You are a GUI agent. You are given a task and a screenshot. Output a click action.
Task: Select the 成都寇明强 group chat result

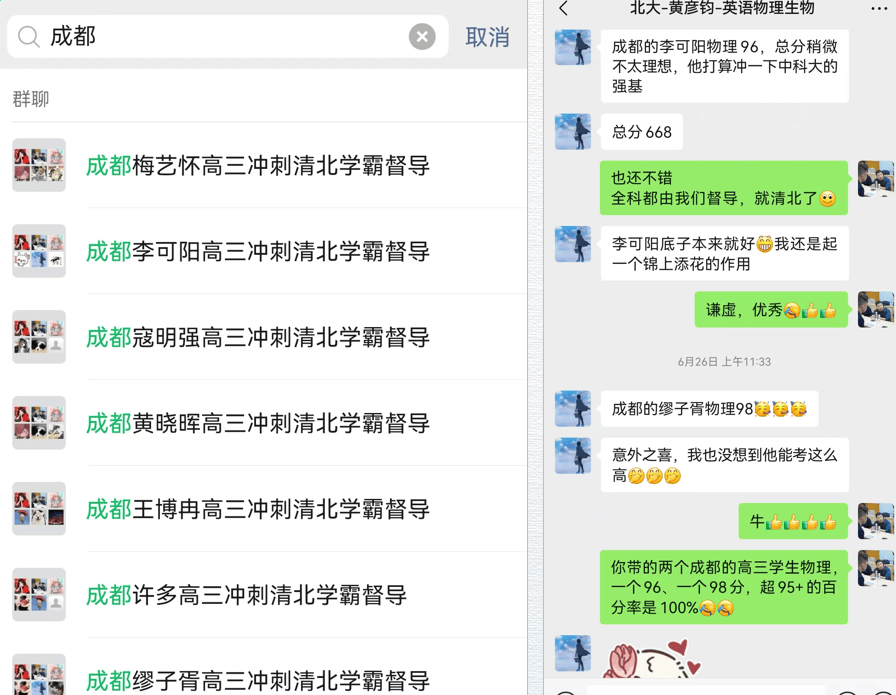coord(258,338)
